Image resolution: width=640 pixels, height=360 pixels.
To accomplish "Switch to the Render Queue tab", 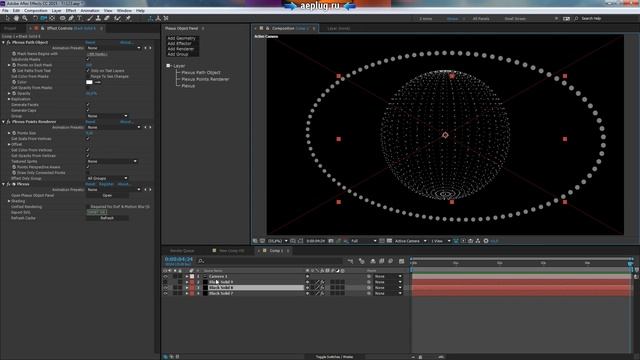I will coord(182,251).
